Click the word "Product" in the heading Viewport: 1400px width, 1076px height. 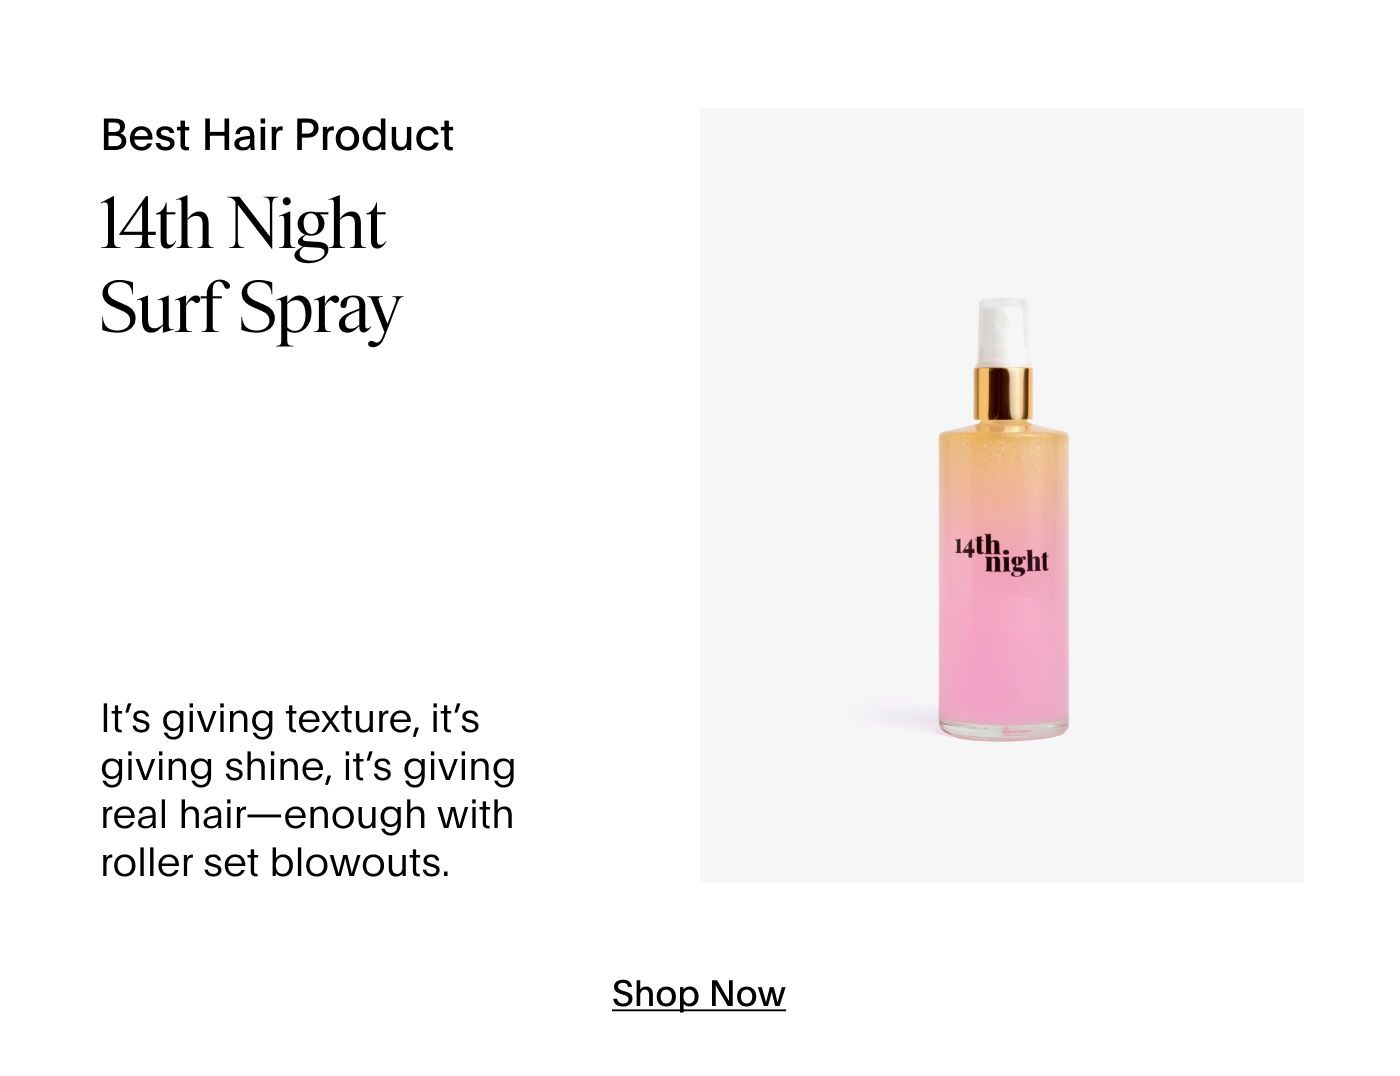(374, 135)
